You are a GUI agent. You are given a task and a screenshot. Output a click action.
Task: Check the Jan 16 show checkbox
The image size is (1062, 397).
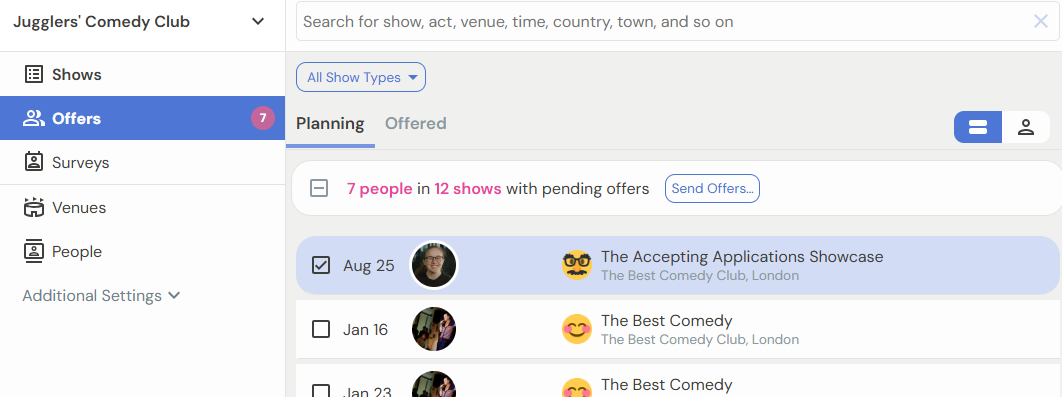[x=321, y=329]
